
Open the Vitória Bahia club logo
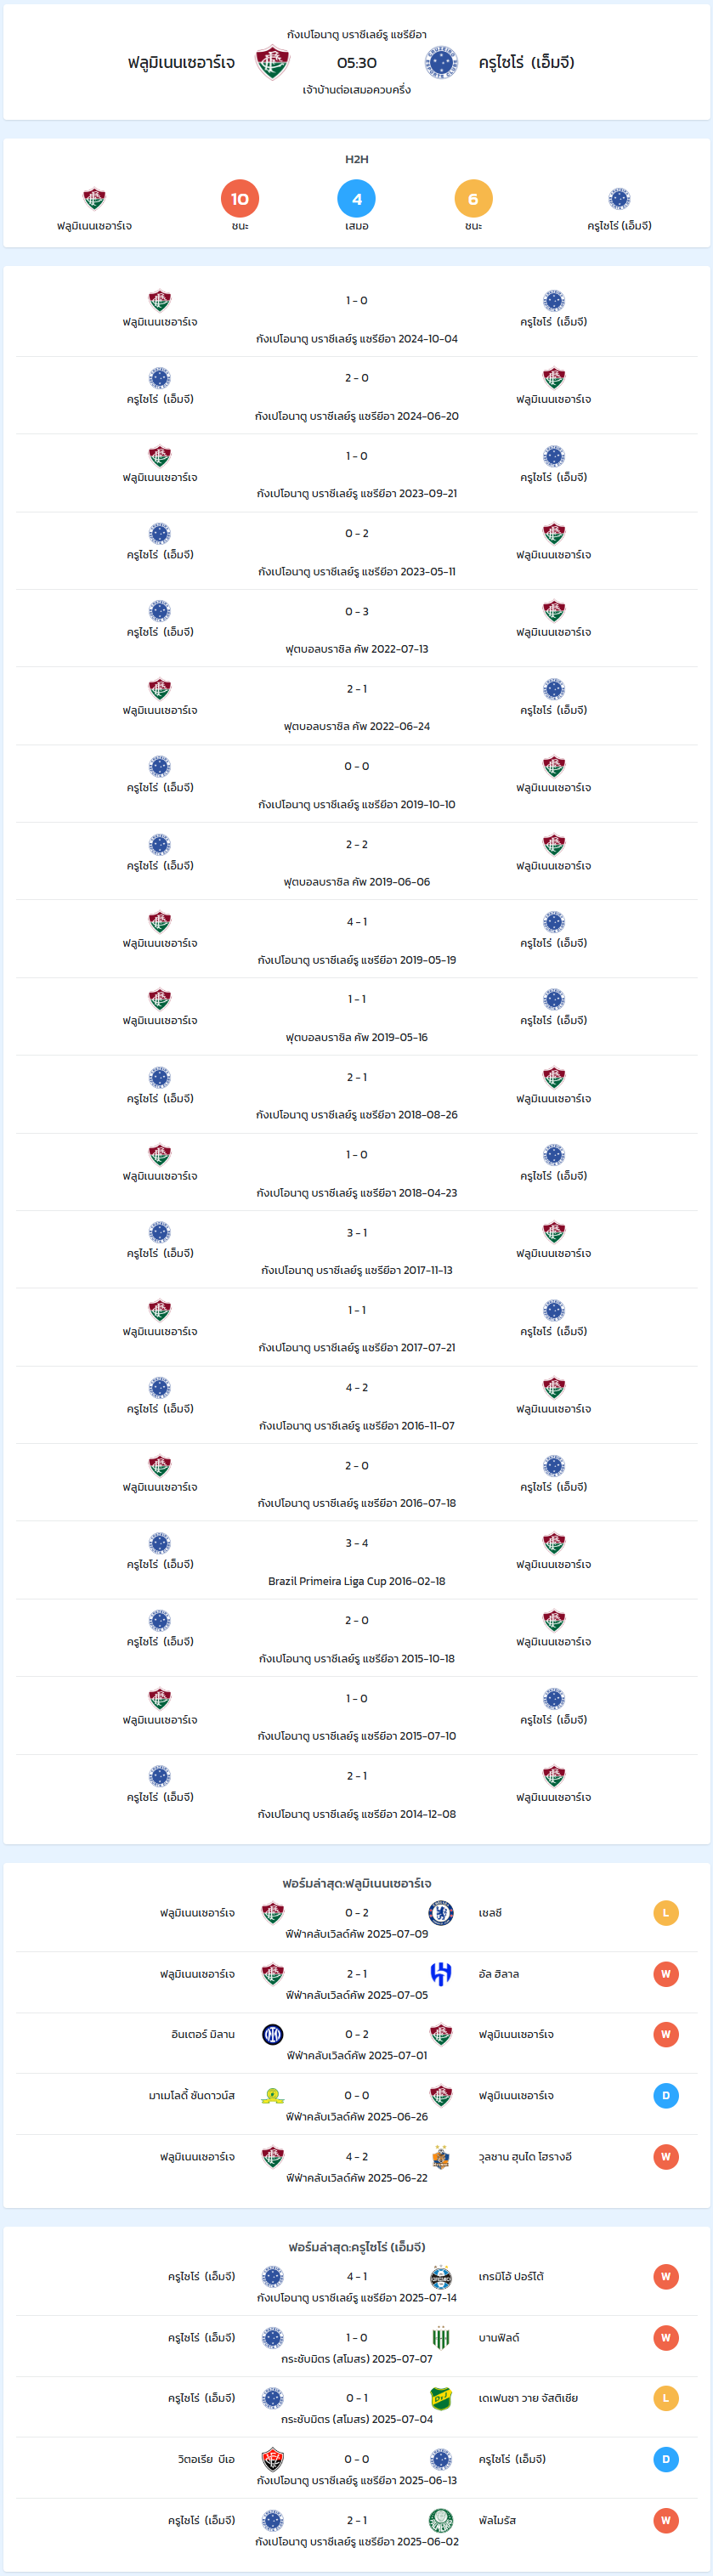click(x=272, y=2459)
